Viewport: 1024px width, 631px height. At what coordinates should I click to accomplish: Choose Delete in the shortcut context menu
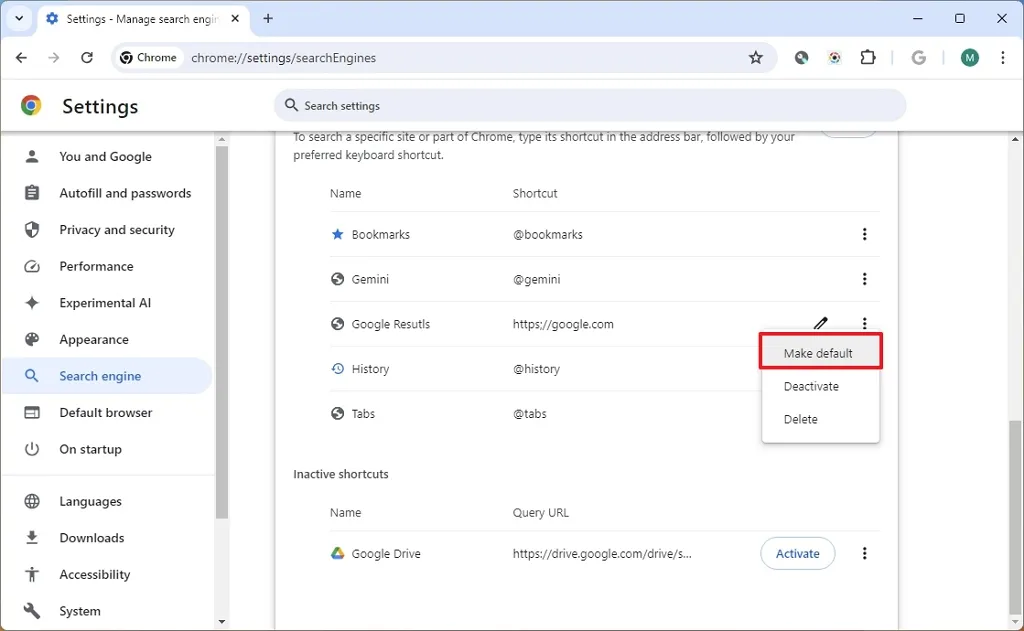coord(800,419)
